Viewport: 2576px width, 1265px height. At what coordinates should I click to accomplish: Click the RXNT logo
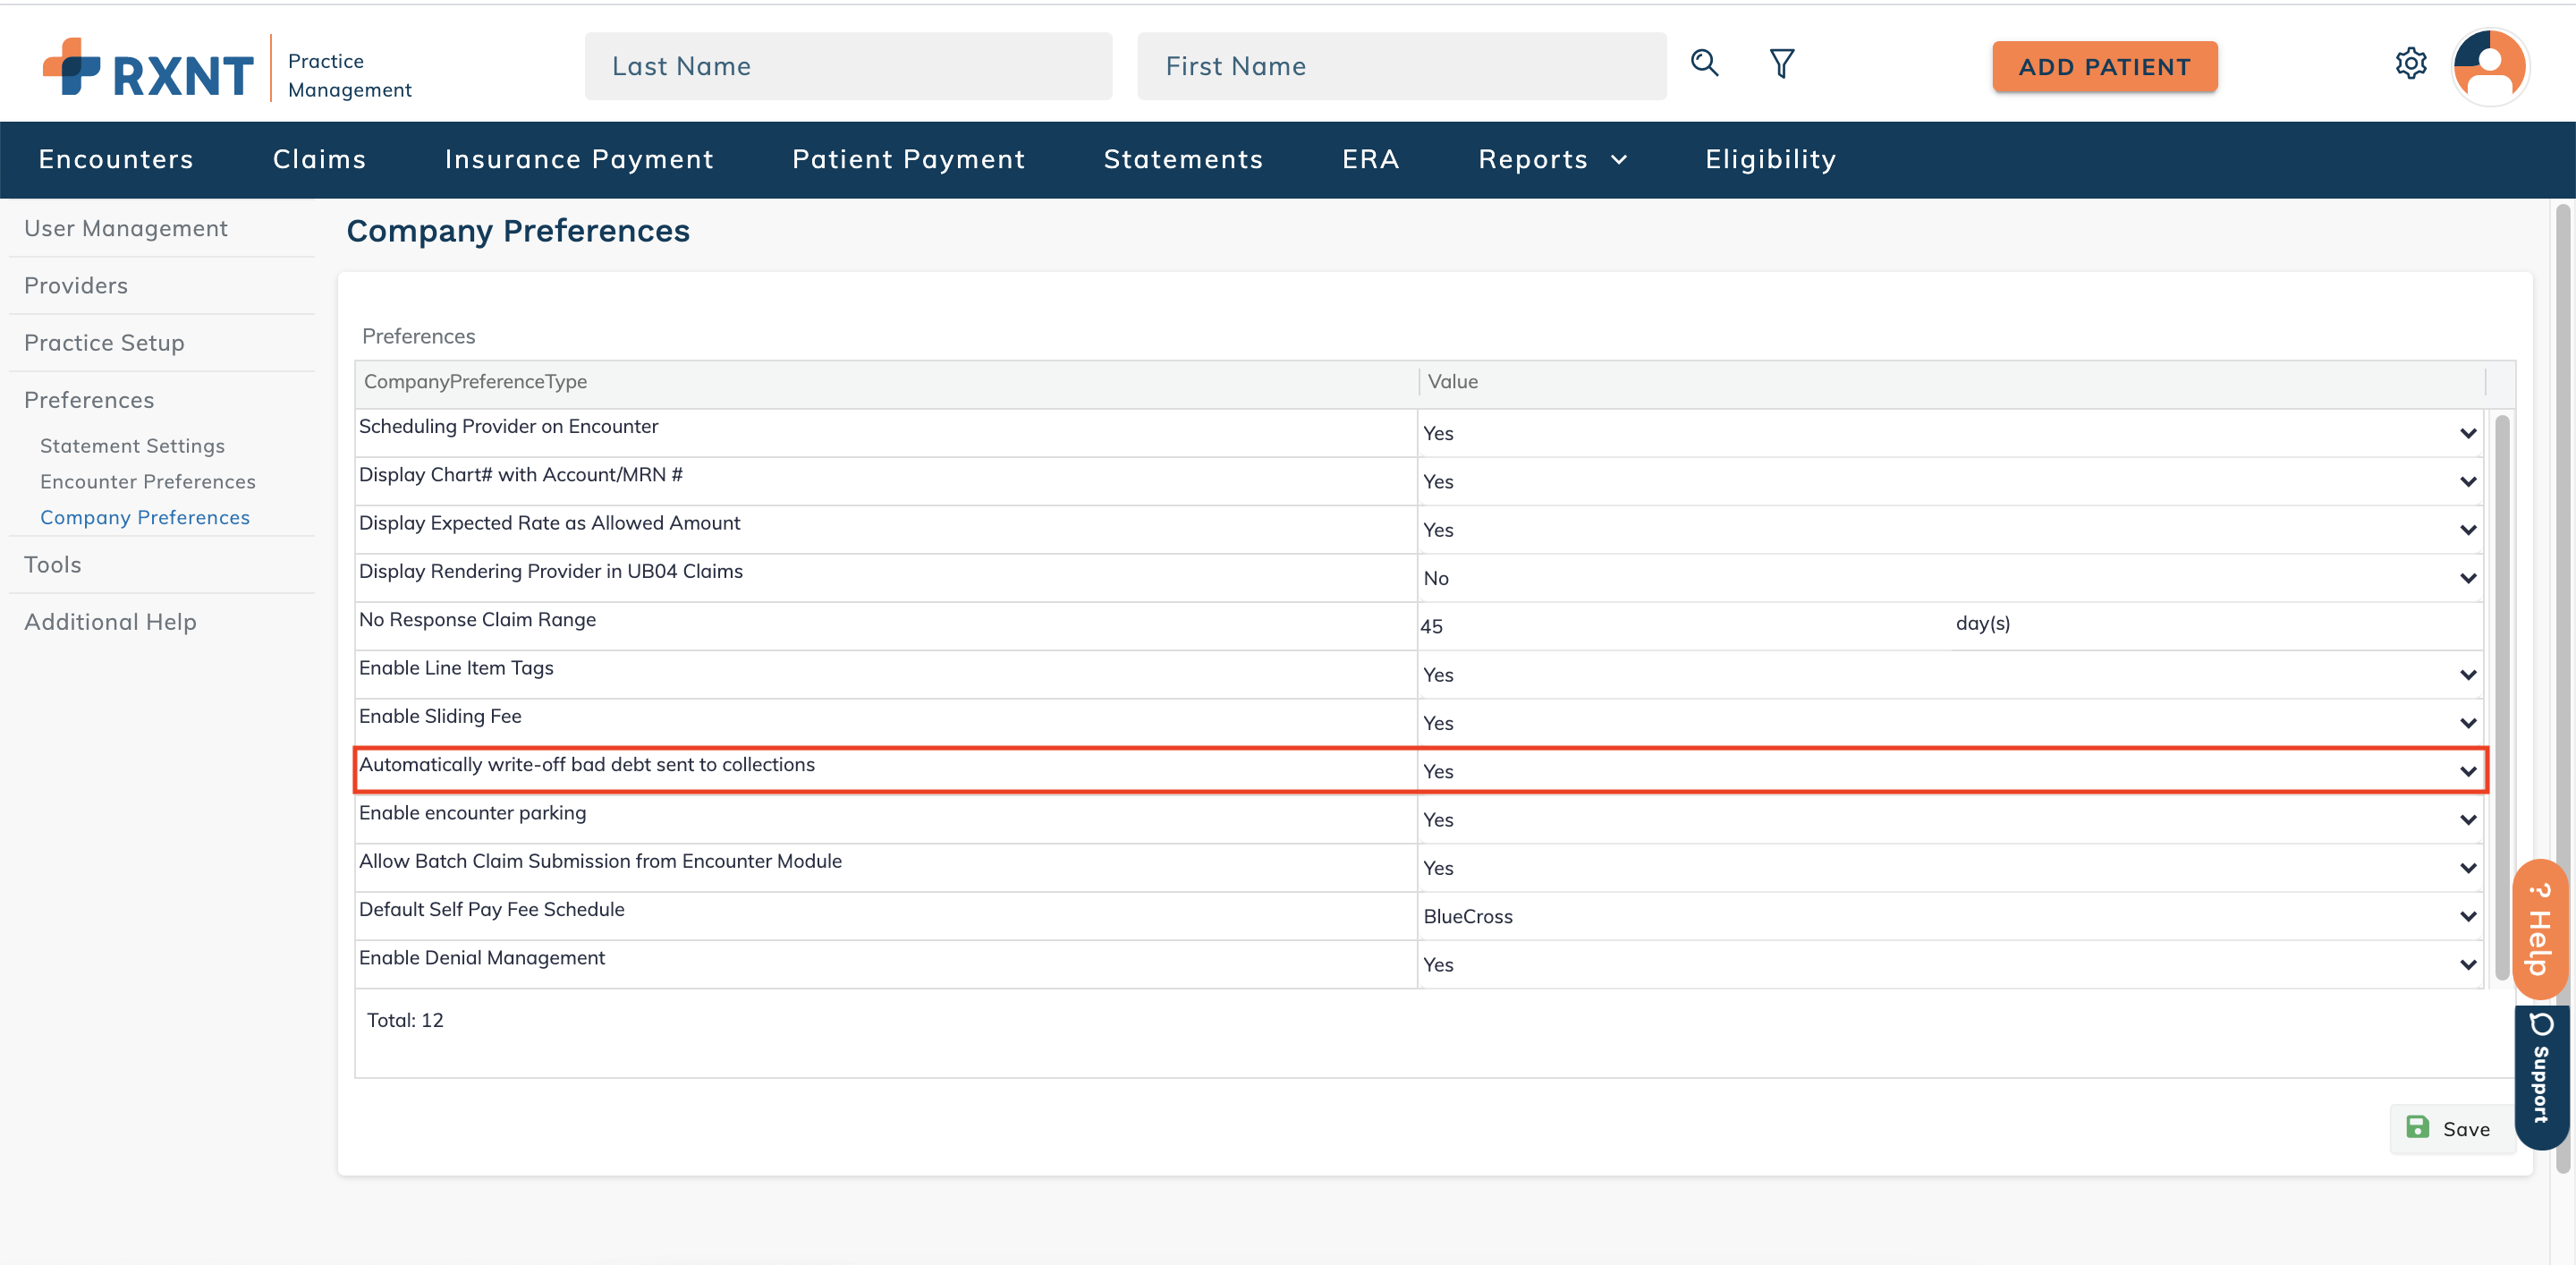point(148,68)
